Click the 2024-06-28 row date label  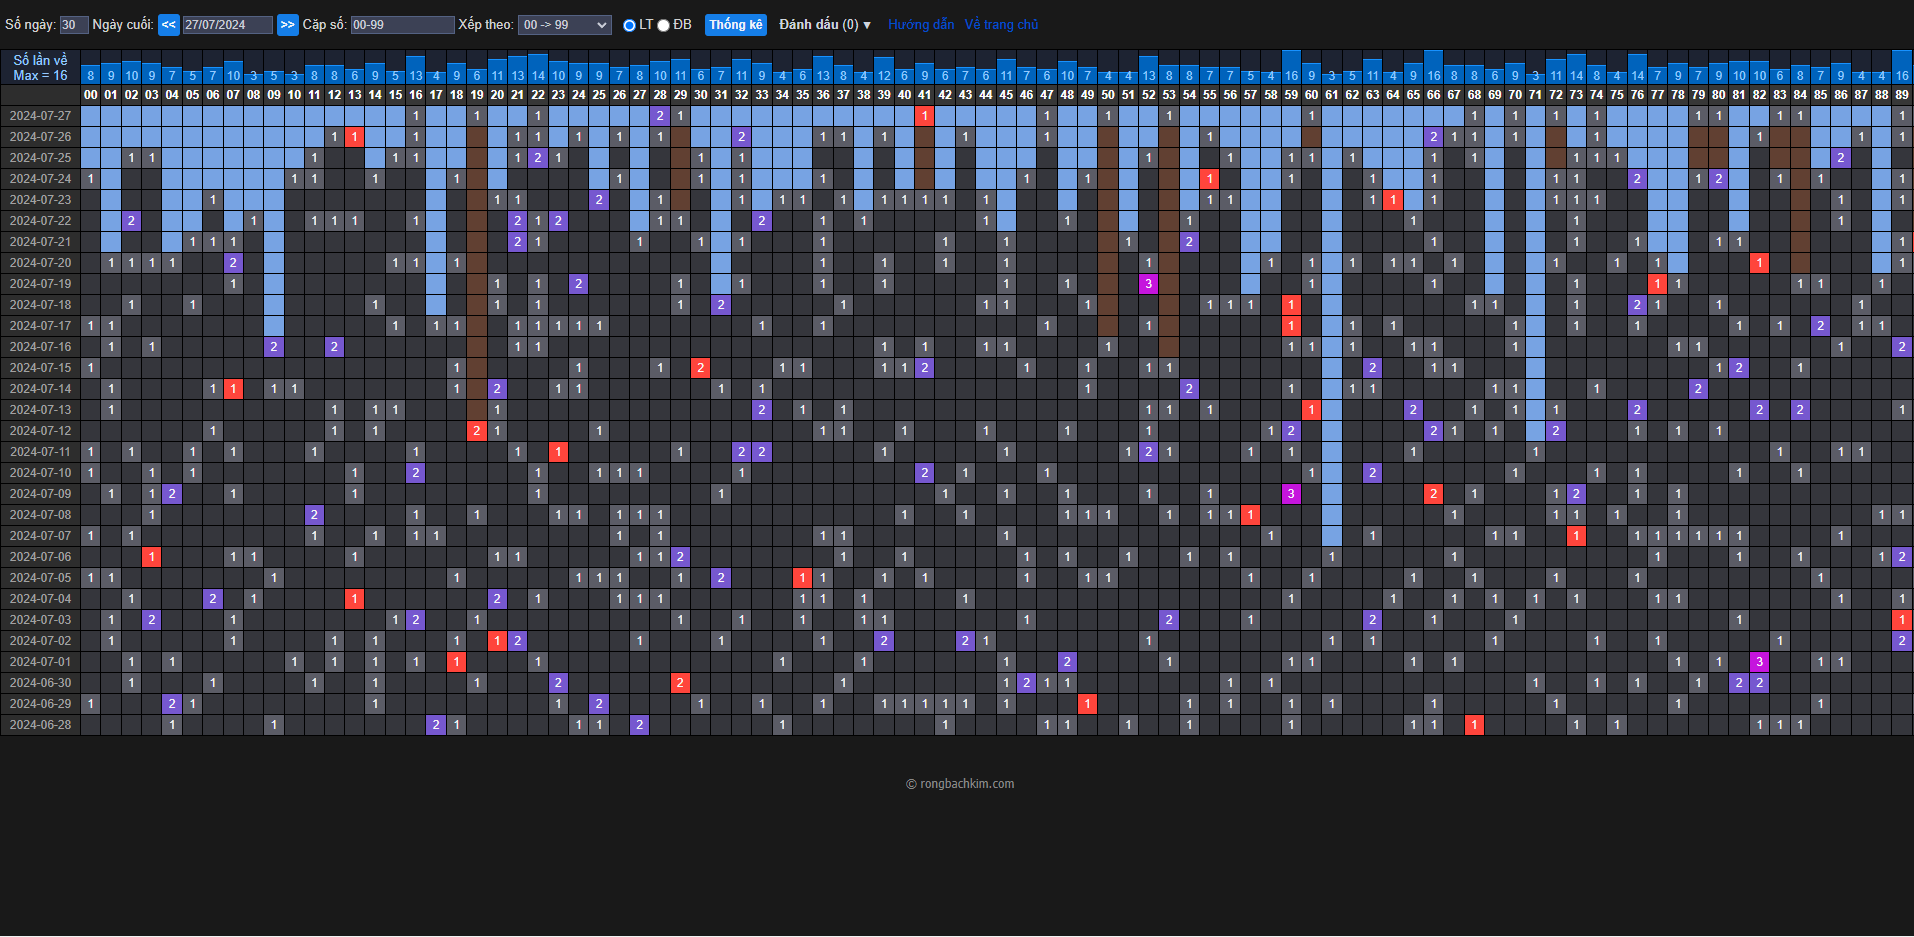41,725
